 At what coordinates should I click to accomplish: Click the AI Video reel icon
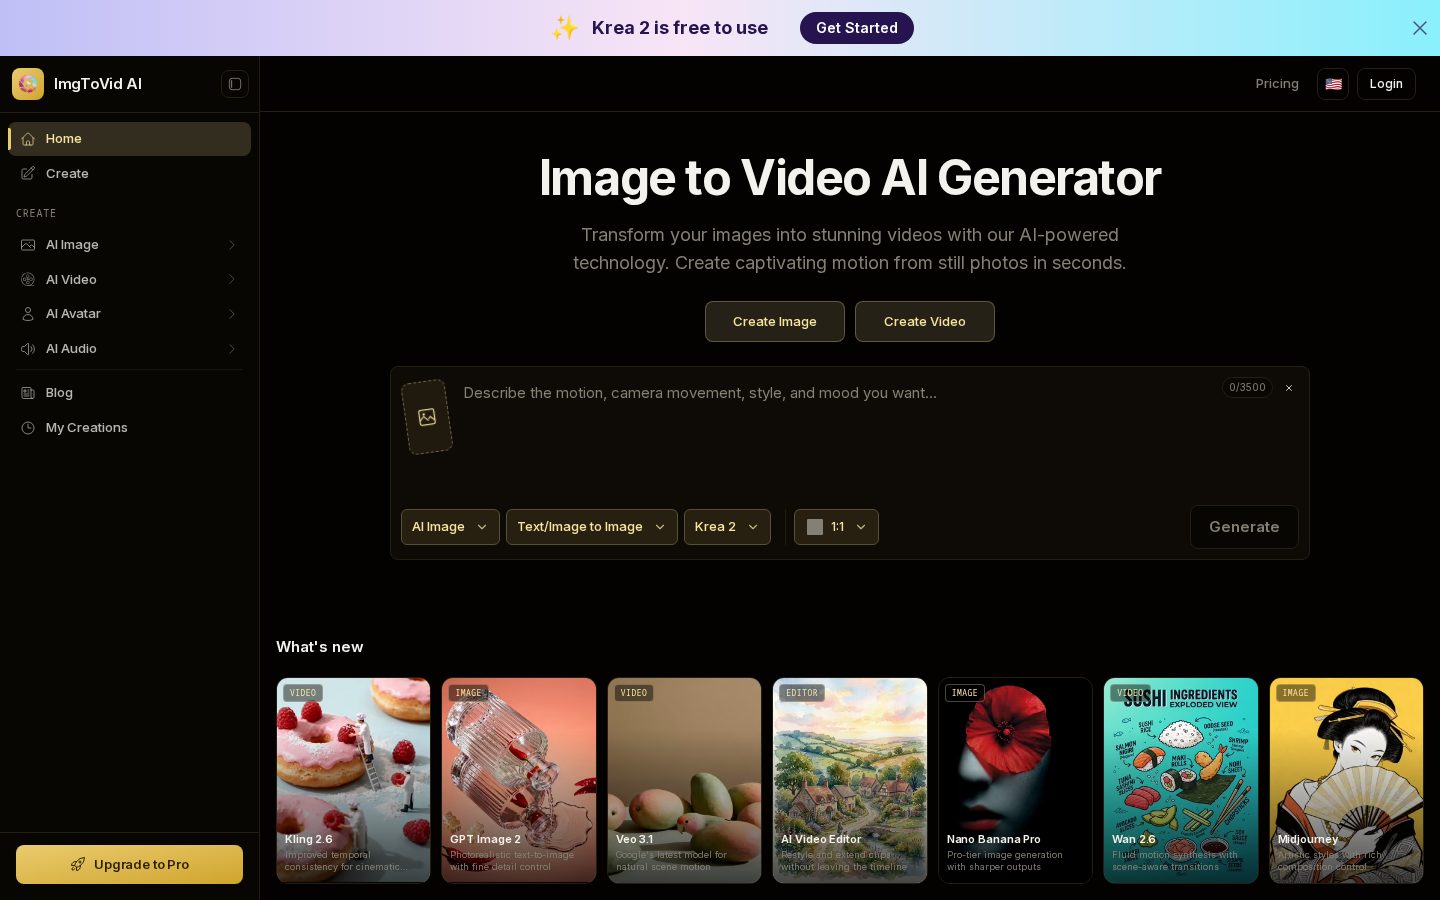pos(28,280)
